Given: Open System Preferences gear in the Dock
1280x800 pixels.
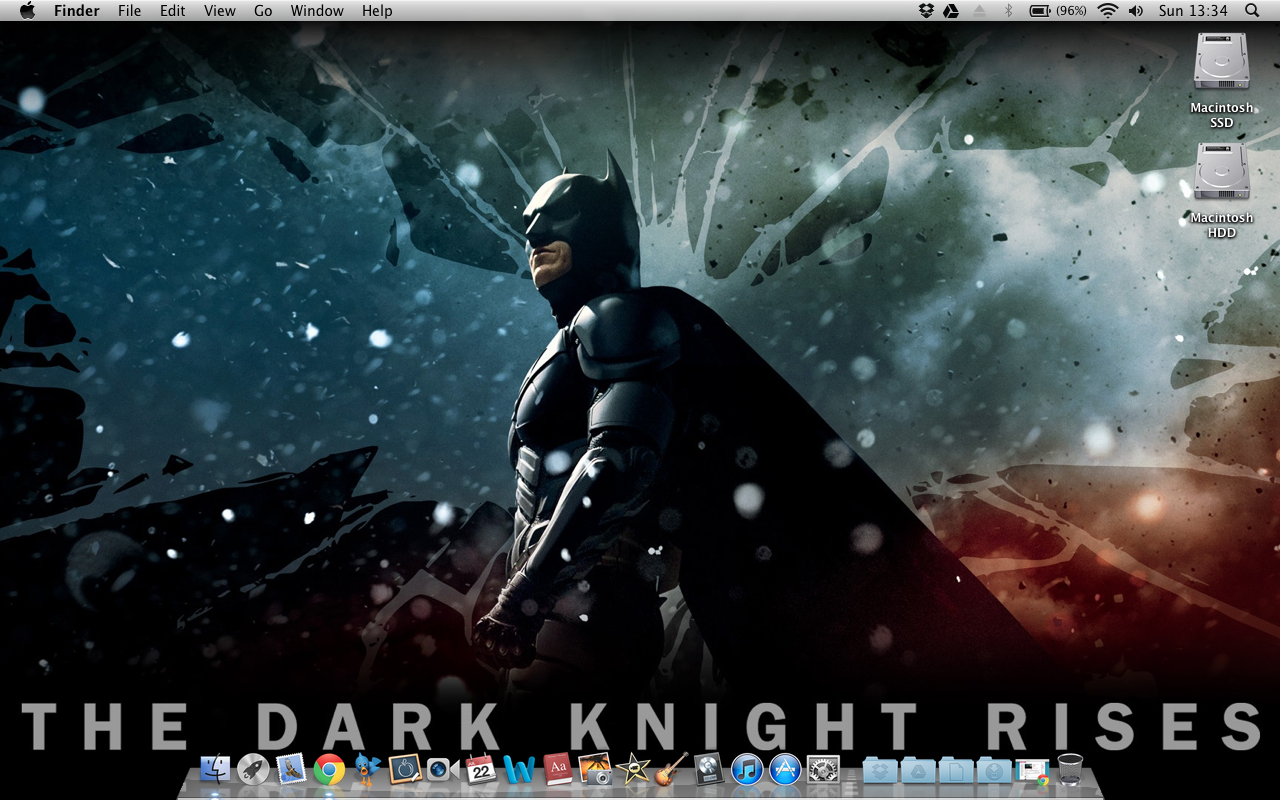Looking at the screenshot, I should pos(823,769).
